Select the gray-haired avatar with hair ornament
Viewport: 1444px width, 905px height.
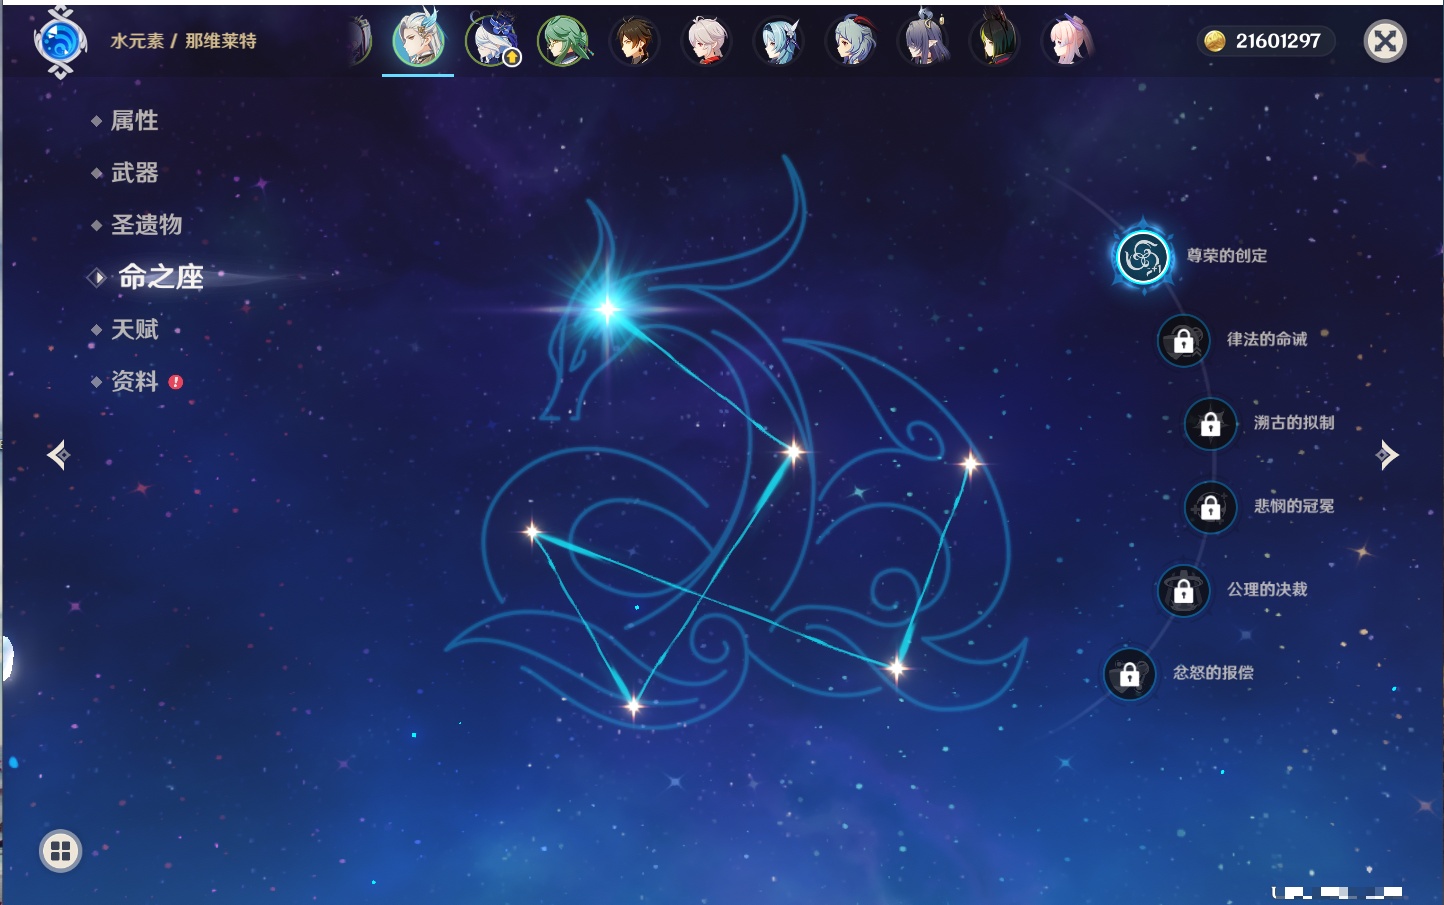coord(923,41)
